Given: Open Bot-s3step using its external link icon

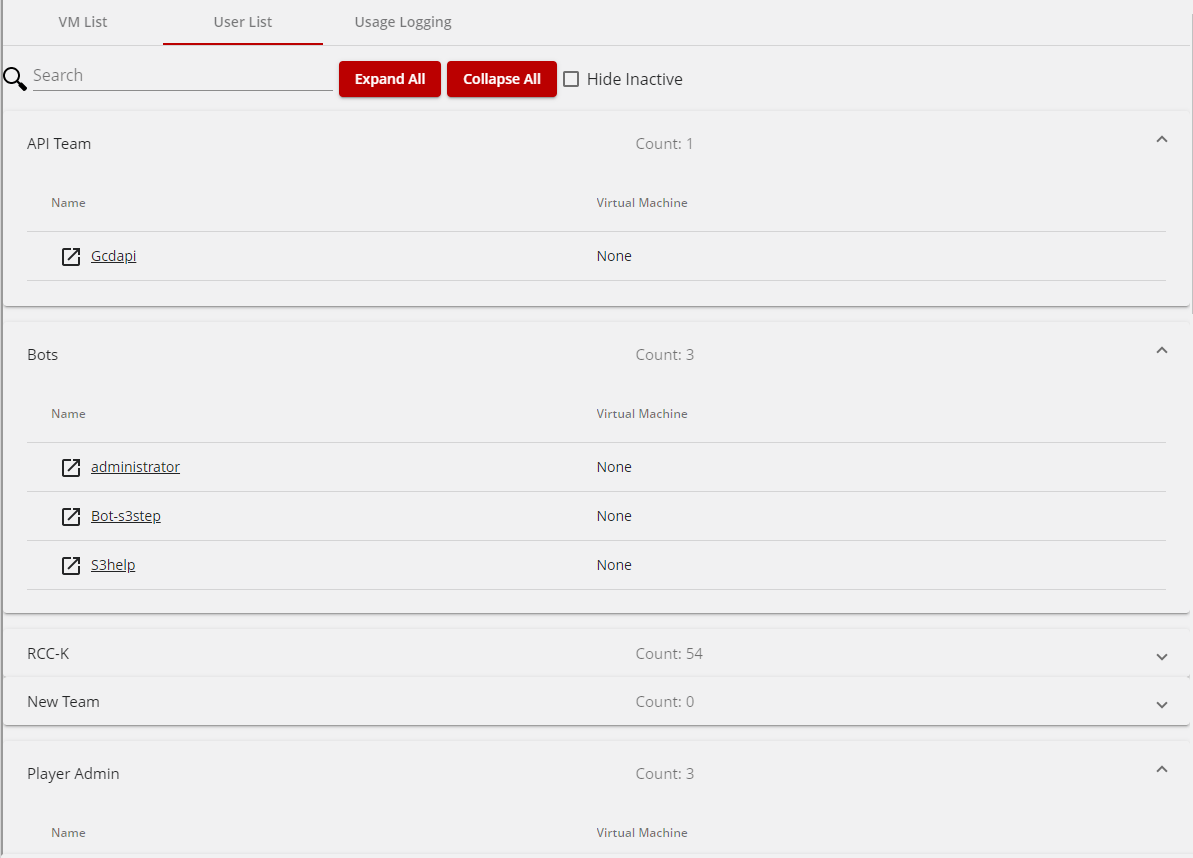Looking at the screenshot, I should [71, 516].
